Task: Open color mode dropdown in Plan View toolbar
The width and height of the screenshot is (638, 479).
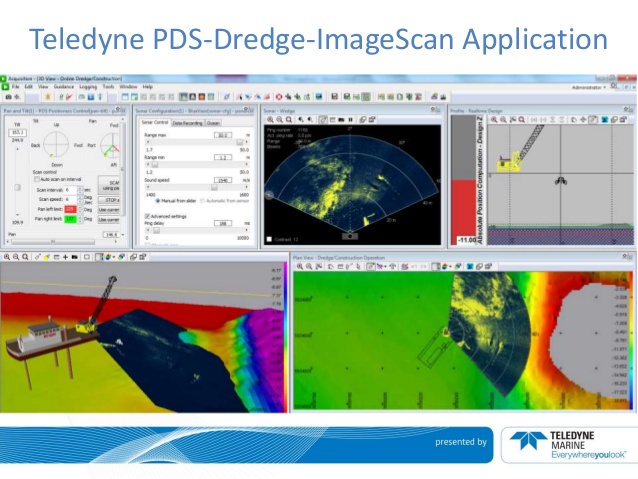Action: pos(451,267)
